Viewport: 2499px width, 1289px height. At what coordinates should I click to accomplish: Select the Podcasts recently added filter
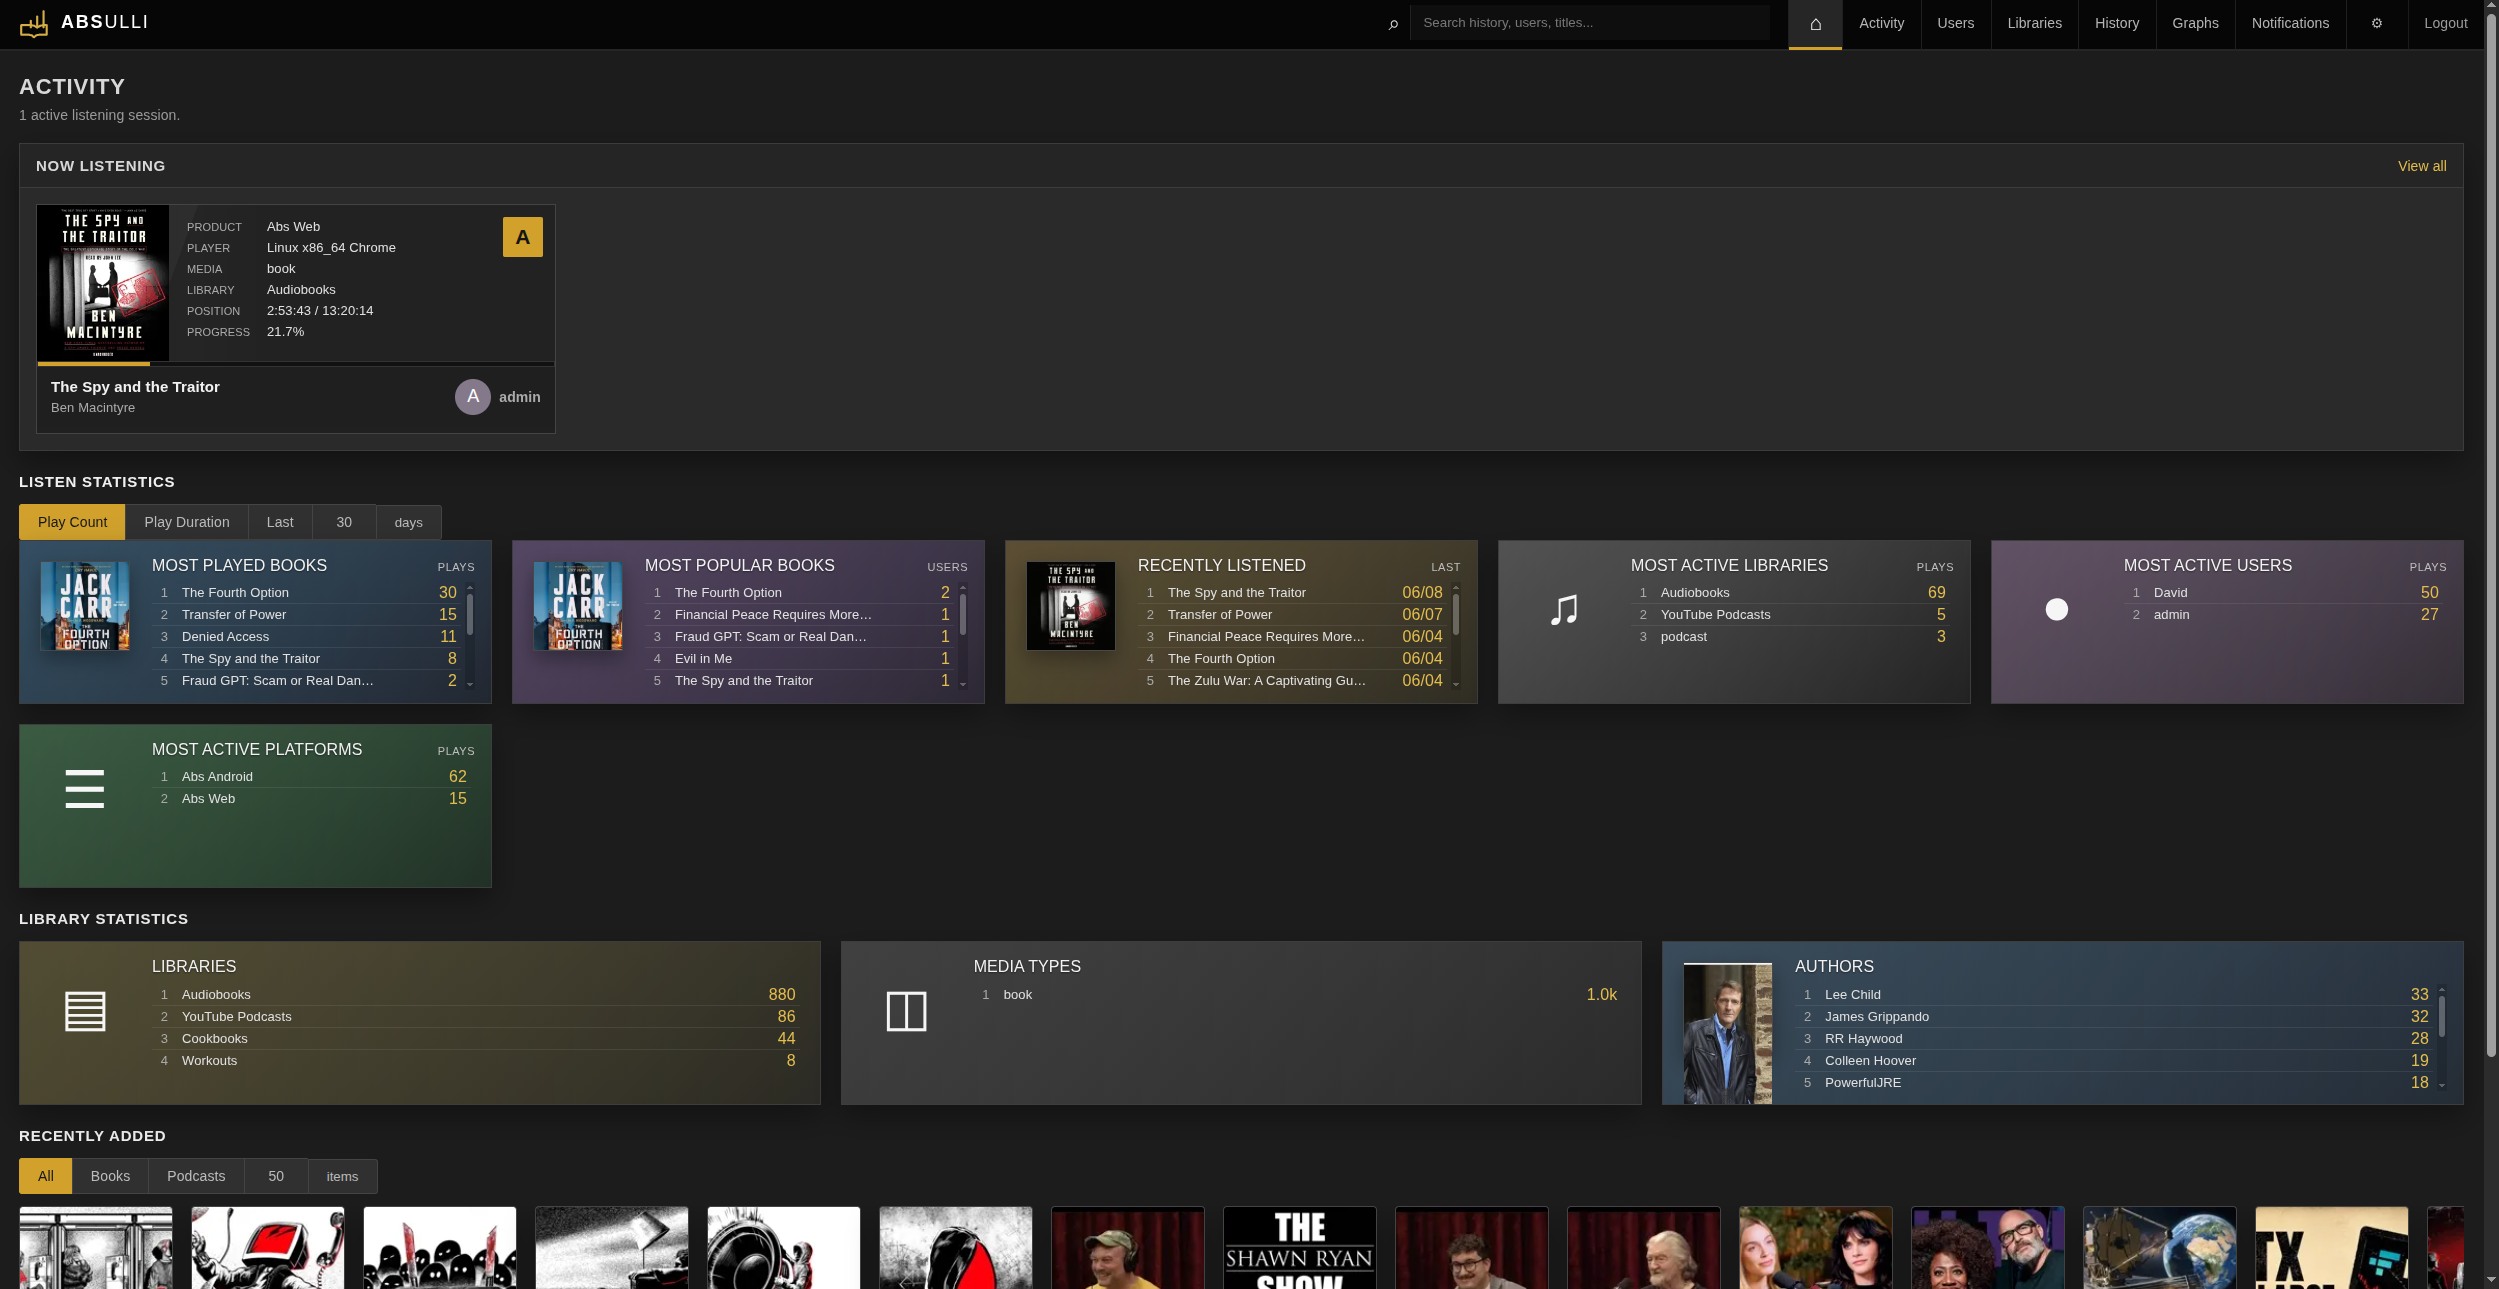(x=196, y=1176)
